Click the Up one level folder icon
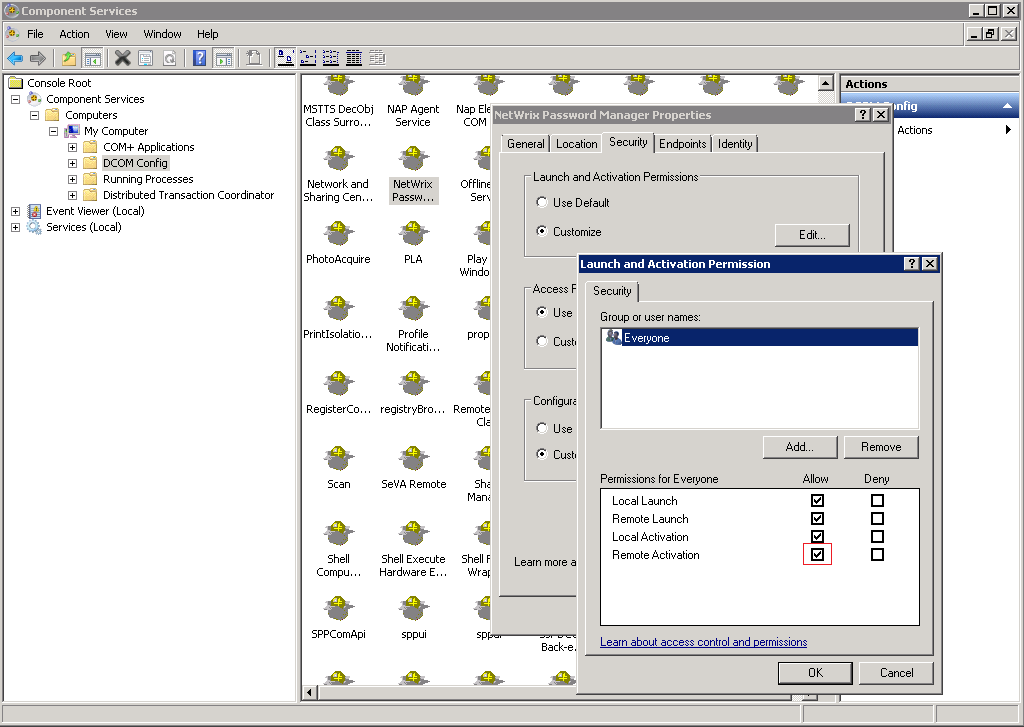 [x=68, y=58]
